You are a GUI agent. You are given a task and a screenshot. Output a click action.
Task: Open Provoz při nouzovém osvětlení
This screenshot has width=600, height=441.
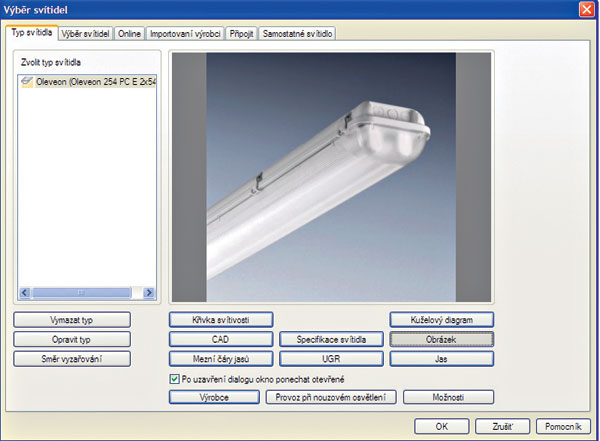click(331, 397)
